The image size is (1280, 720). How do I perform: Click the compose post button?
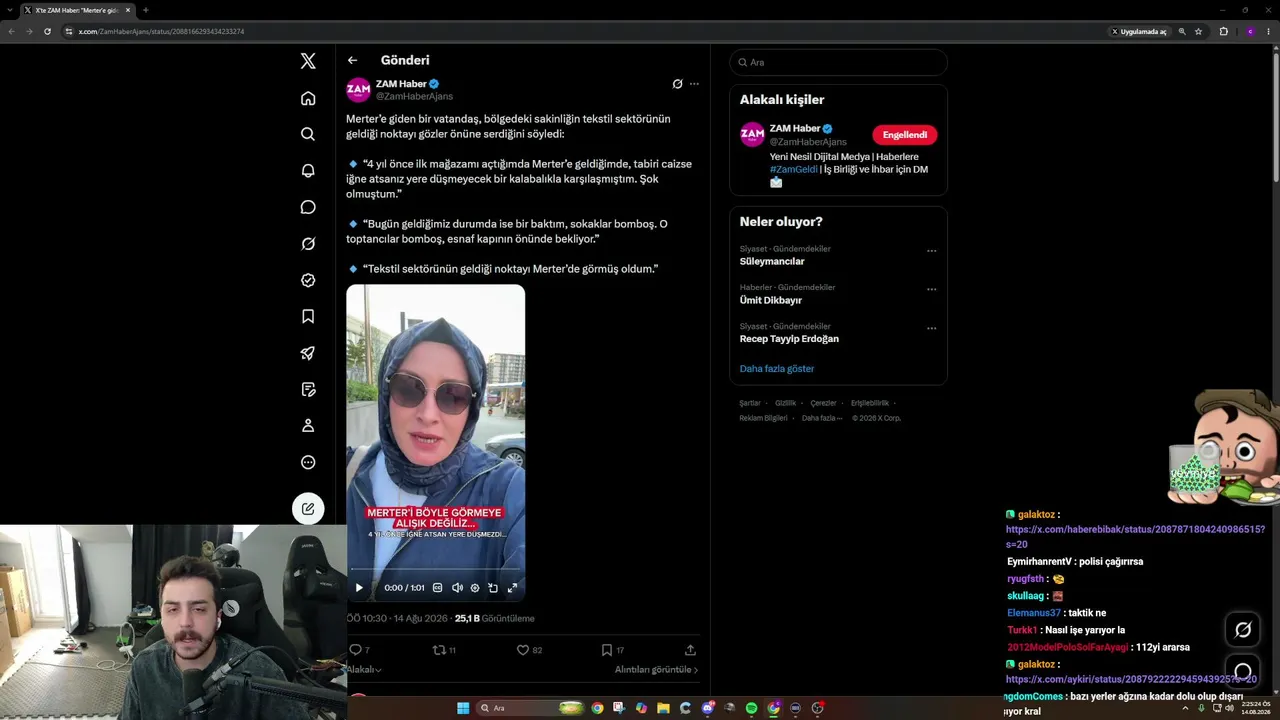tap(308, 509)
